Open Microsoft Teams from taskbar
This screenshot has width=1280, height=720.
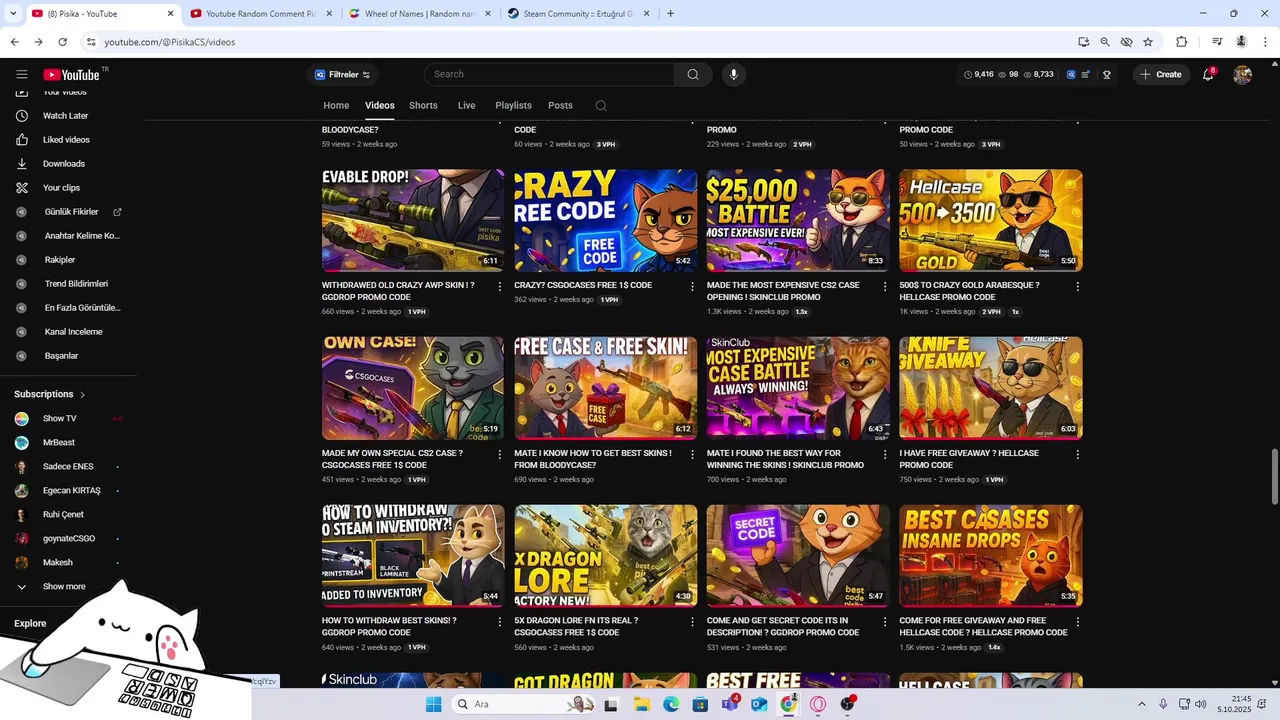(730, 704)
